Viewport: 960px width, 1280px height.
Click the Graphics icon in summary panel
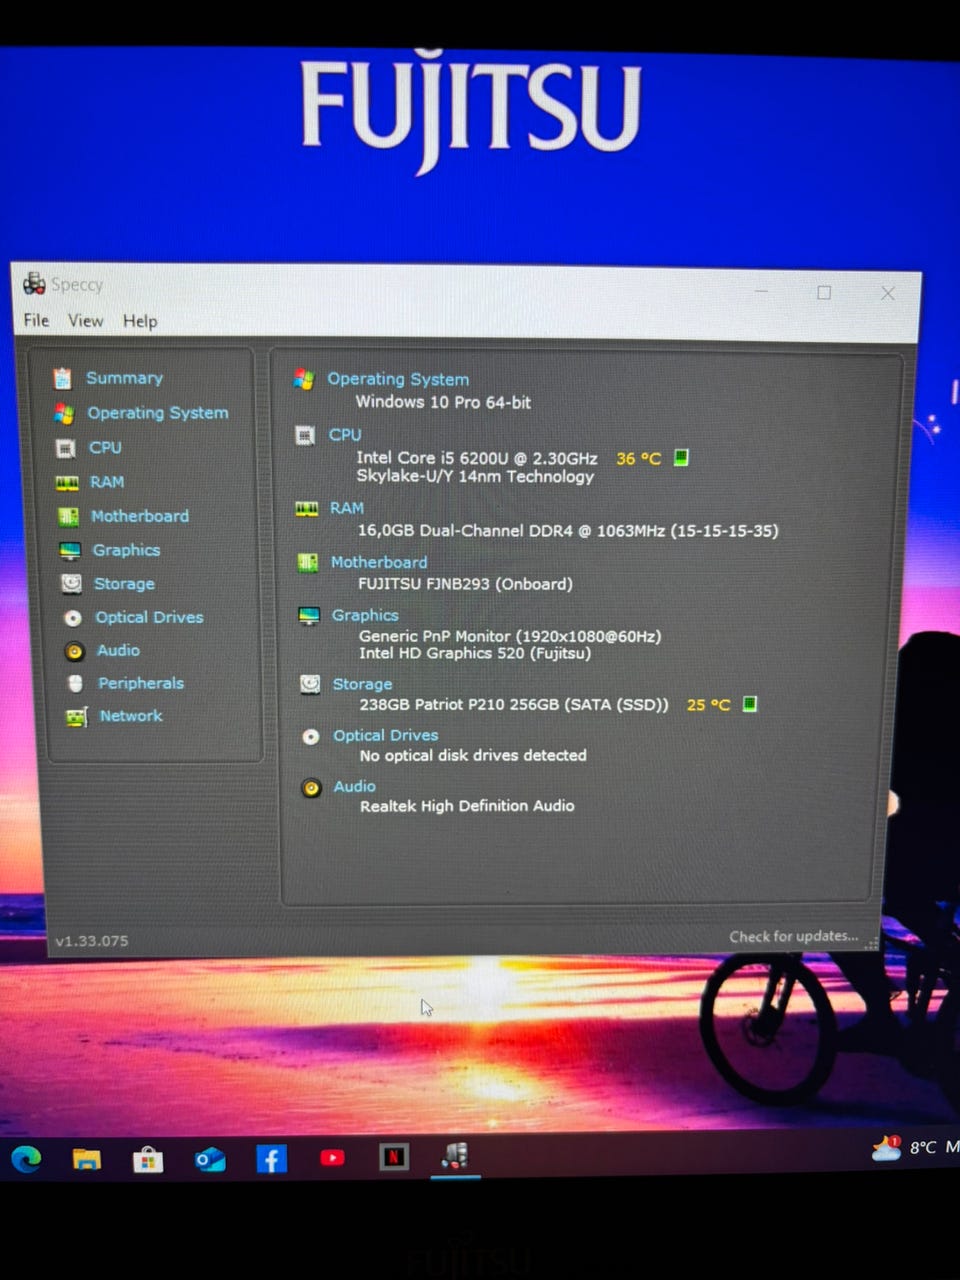[309, 616]
